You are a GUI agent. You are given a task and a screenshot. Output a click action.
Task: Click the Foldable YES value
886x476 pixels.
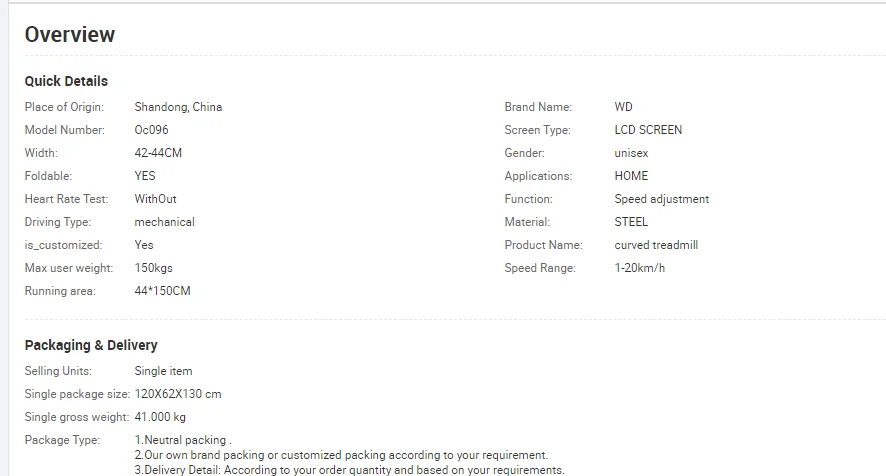(x=145, y=176)
